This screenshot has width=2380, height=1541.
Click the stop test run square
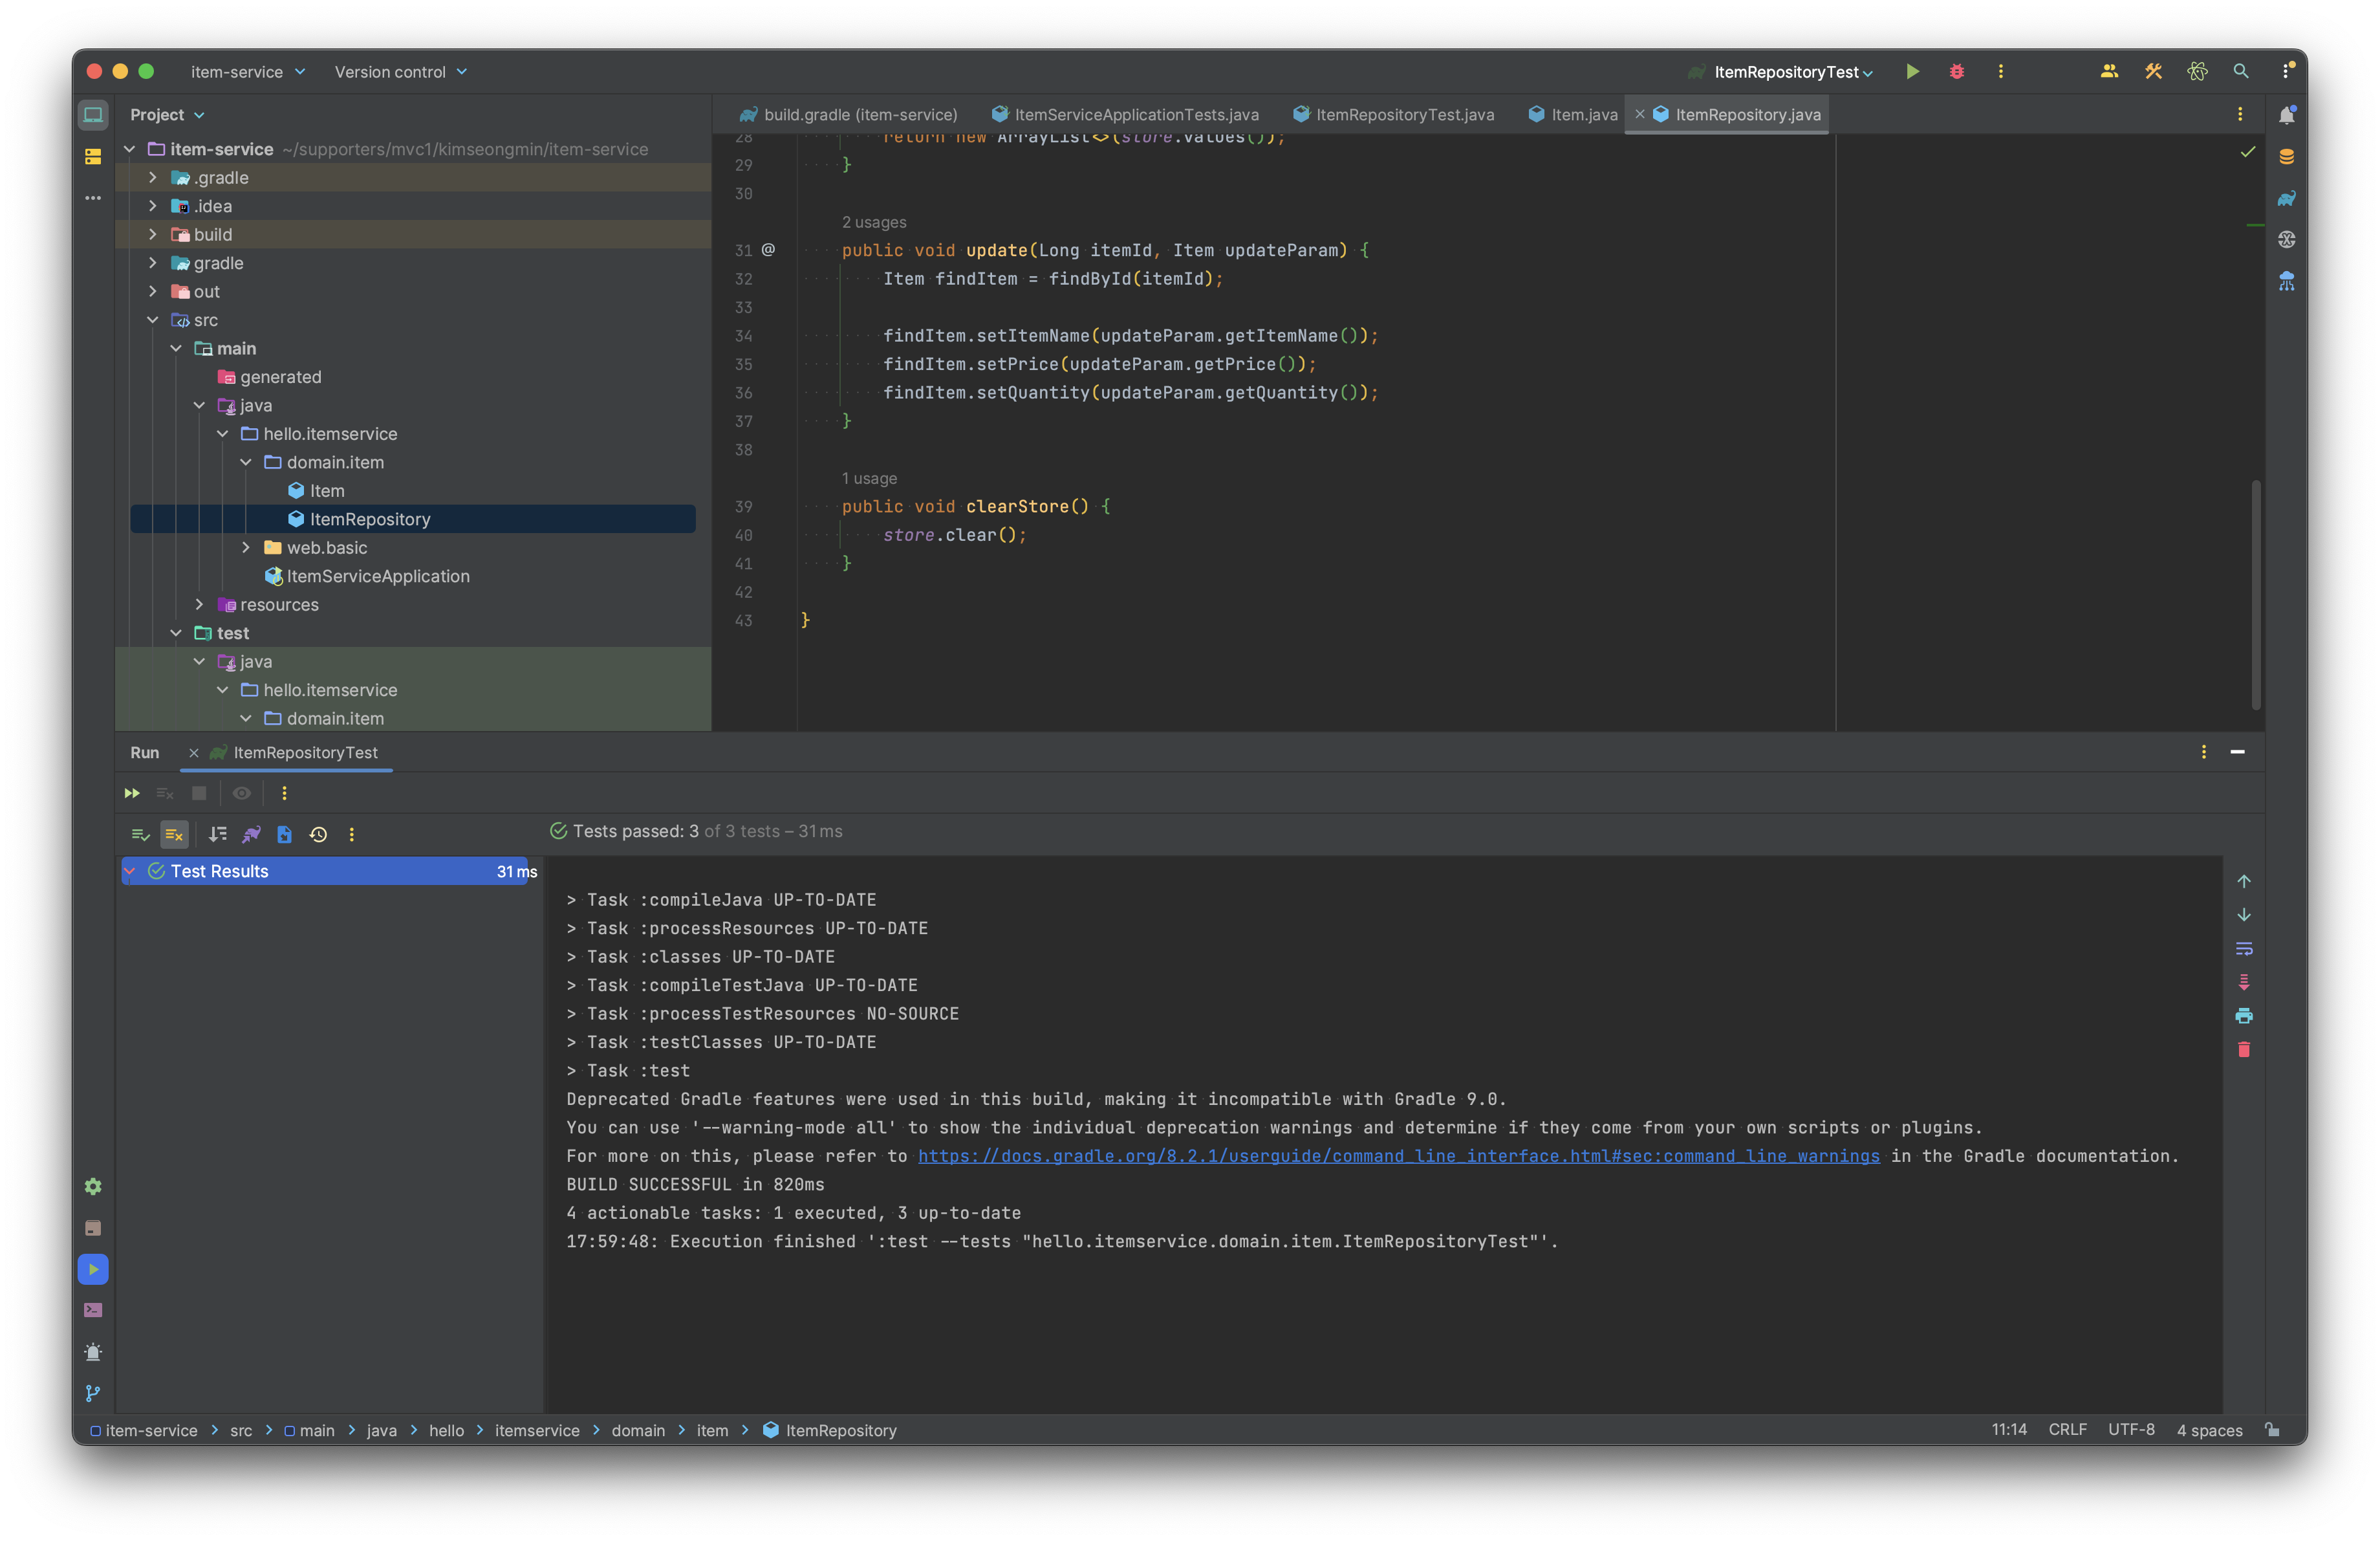point(199,793)
